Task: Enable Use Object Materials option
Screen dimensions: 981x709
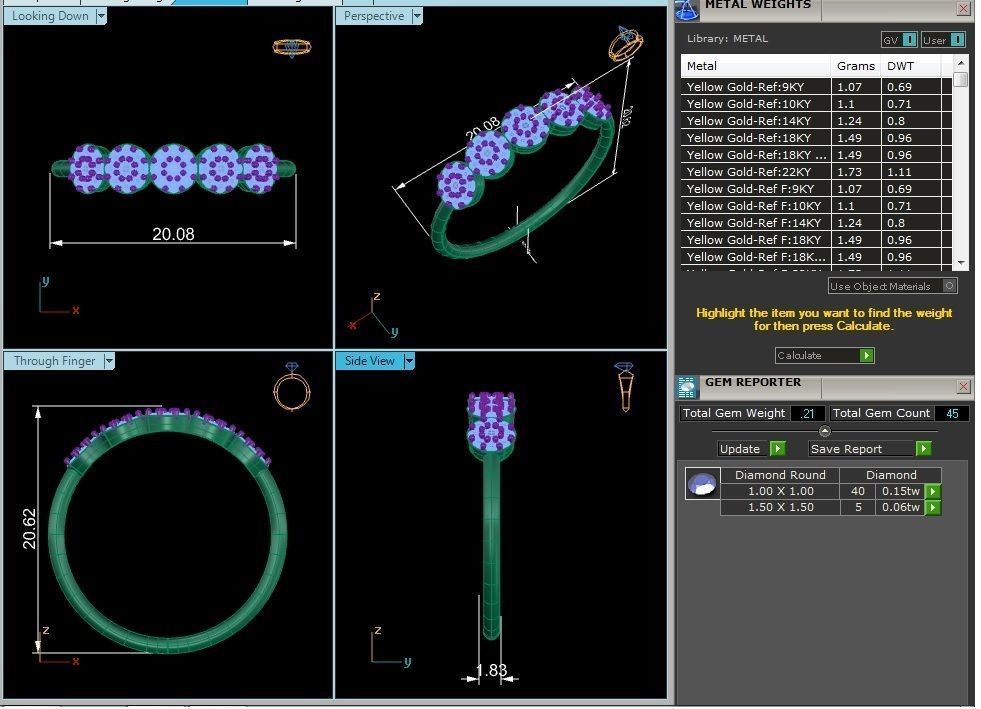Action: (949, 286)
